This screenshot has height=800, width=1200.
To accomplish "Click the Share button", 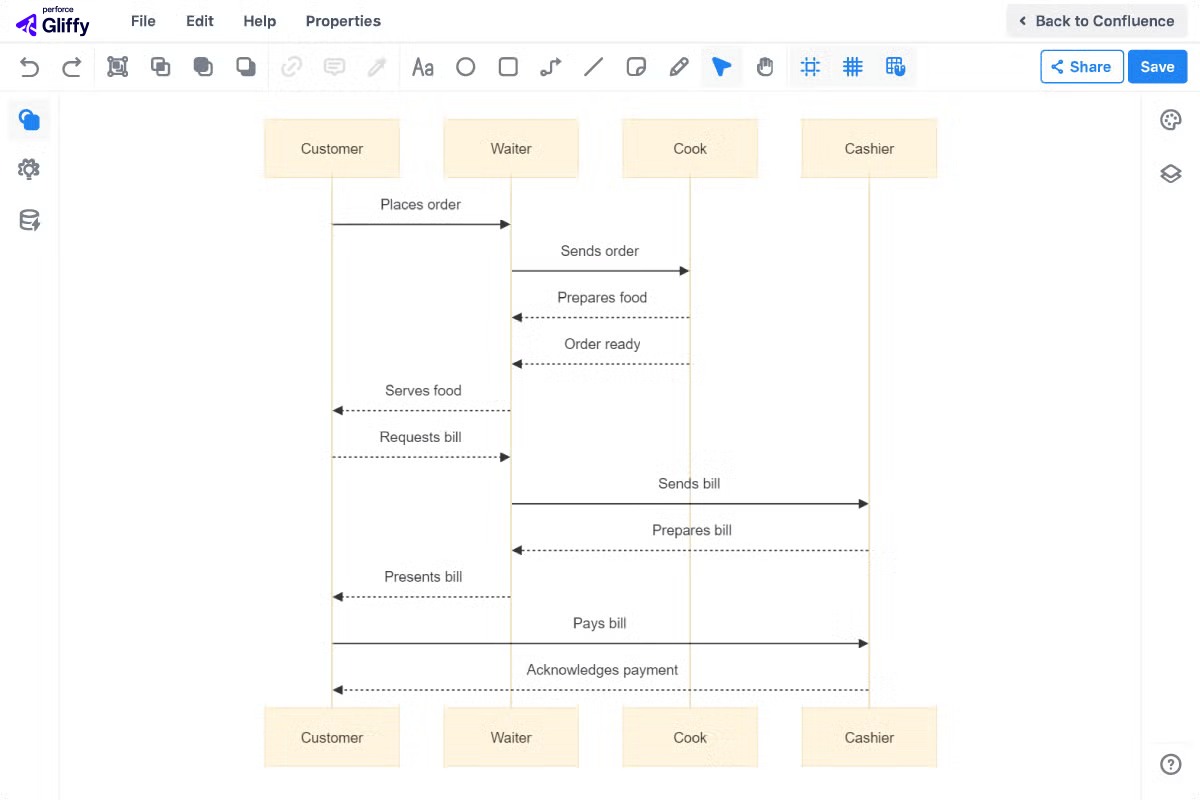I will [1082, 67].
